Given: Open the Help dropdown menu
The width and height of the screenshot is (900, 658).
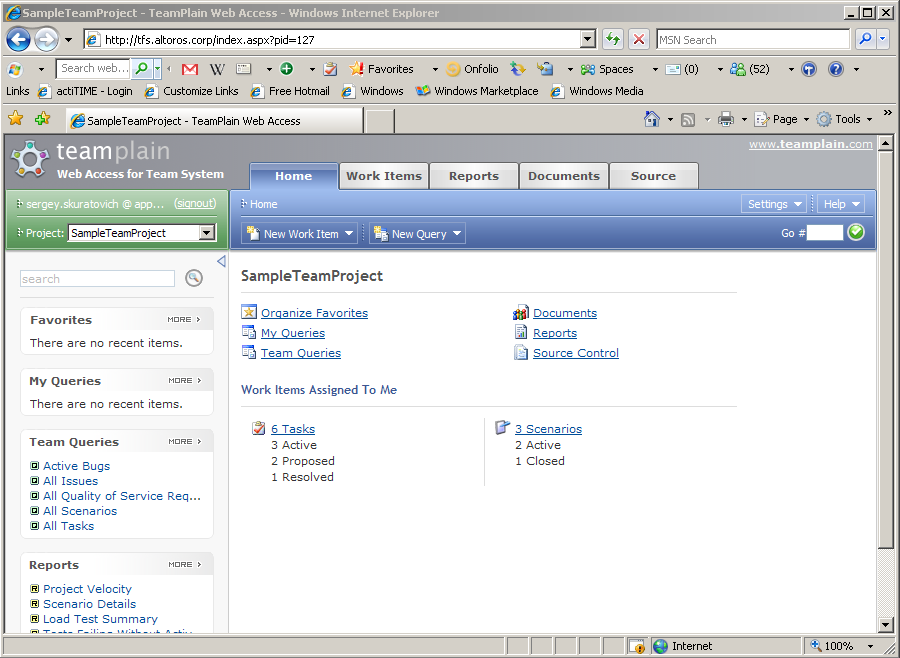Looking at the screenshot, I should (841, 204).
